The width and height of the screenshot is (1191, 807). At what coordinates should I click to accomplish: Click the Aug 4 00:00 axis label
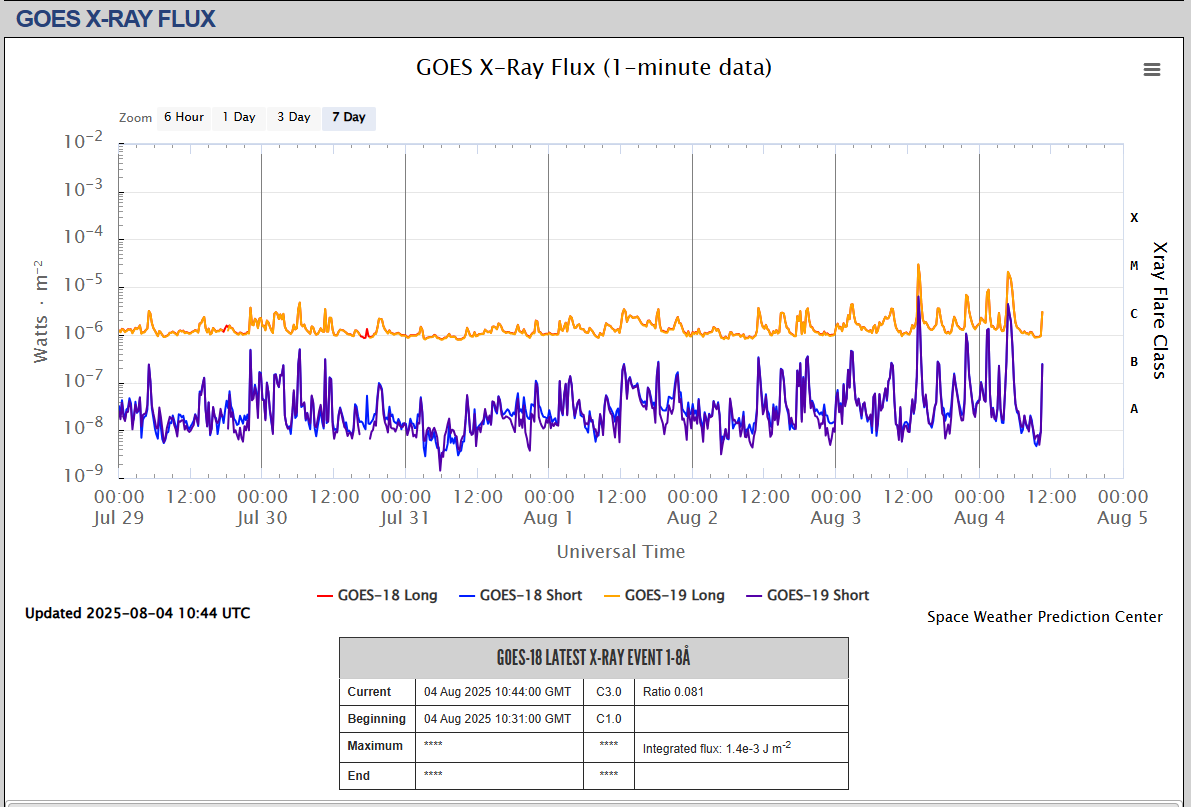(x=980, y=507)
